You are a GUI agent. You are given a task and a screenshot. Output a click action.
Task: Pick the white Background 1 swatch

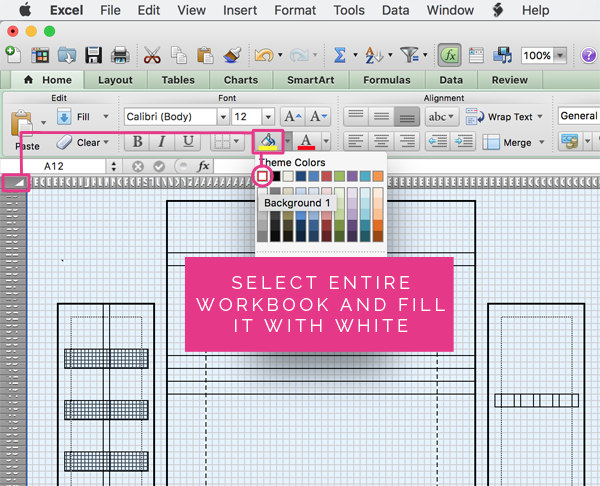pyautogui.click(x=262, y=176)
